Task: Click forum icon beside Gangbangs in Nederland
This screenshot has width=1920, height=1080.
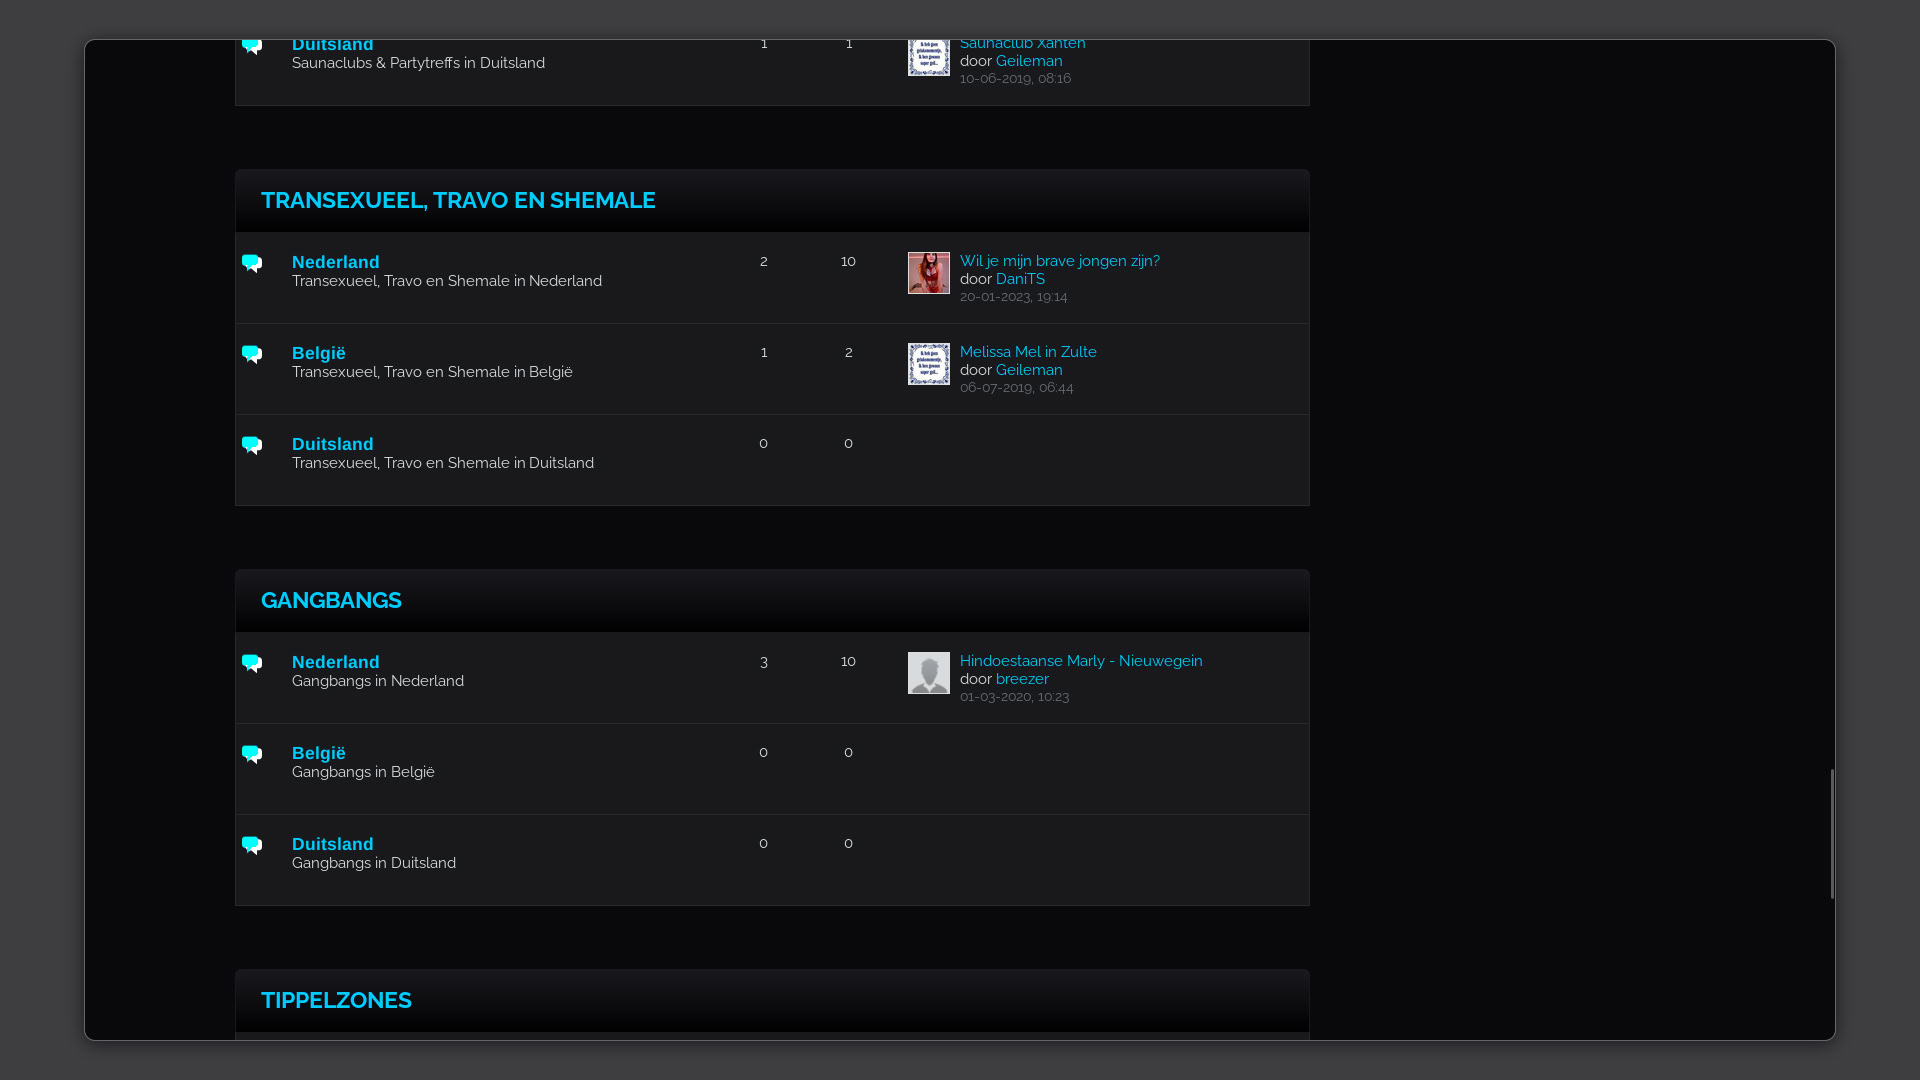Action: point(252,663)
